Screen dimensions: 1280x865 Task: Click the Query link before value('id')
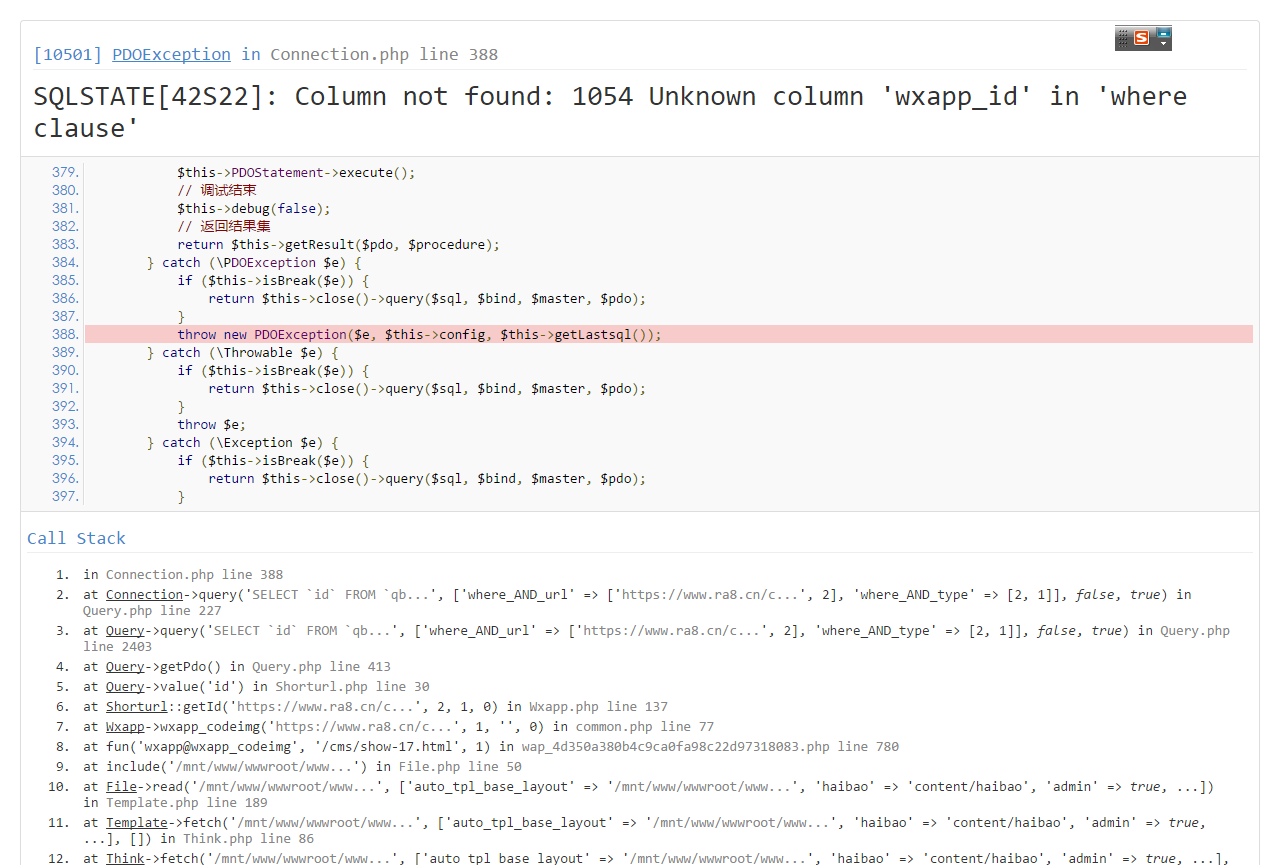pos(125,686)
